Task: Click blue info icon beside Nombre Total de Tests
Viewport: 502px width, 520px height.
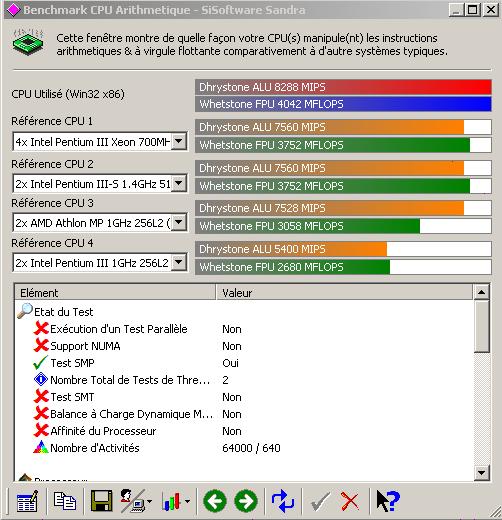Action: 41,380
